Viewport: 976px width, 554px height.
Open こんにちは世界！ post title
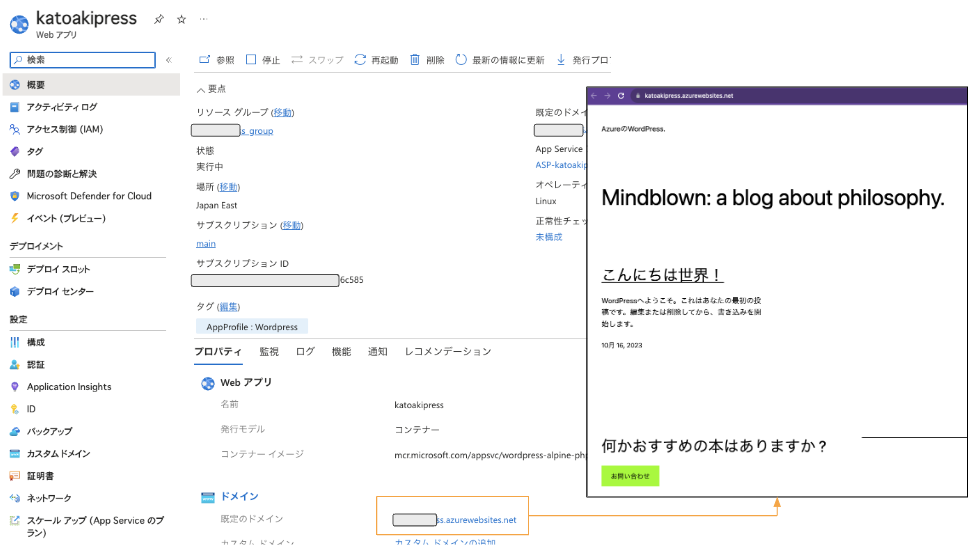tap(662, 275)
